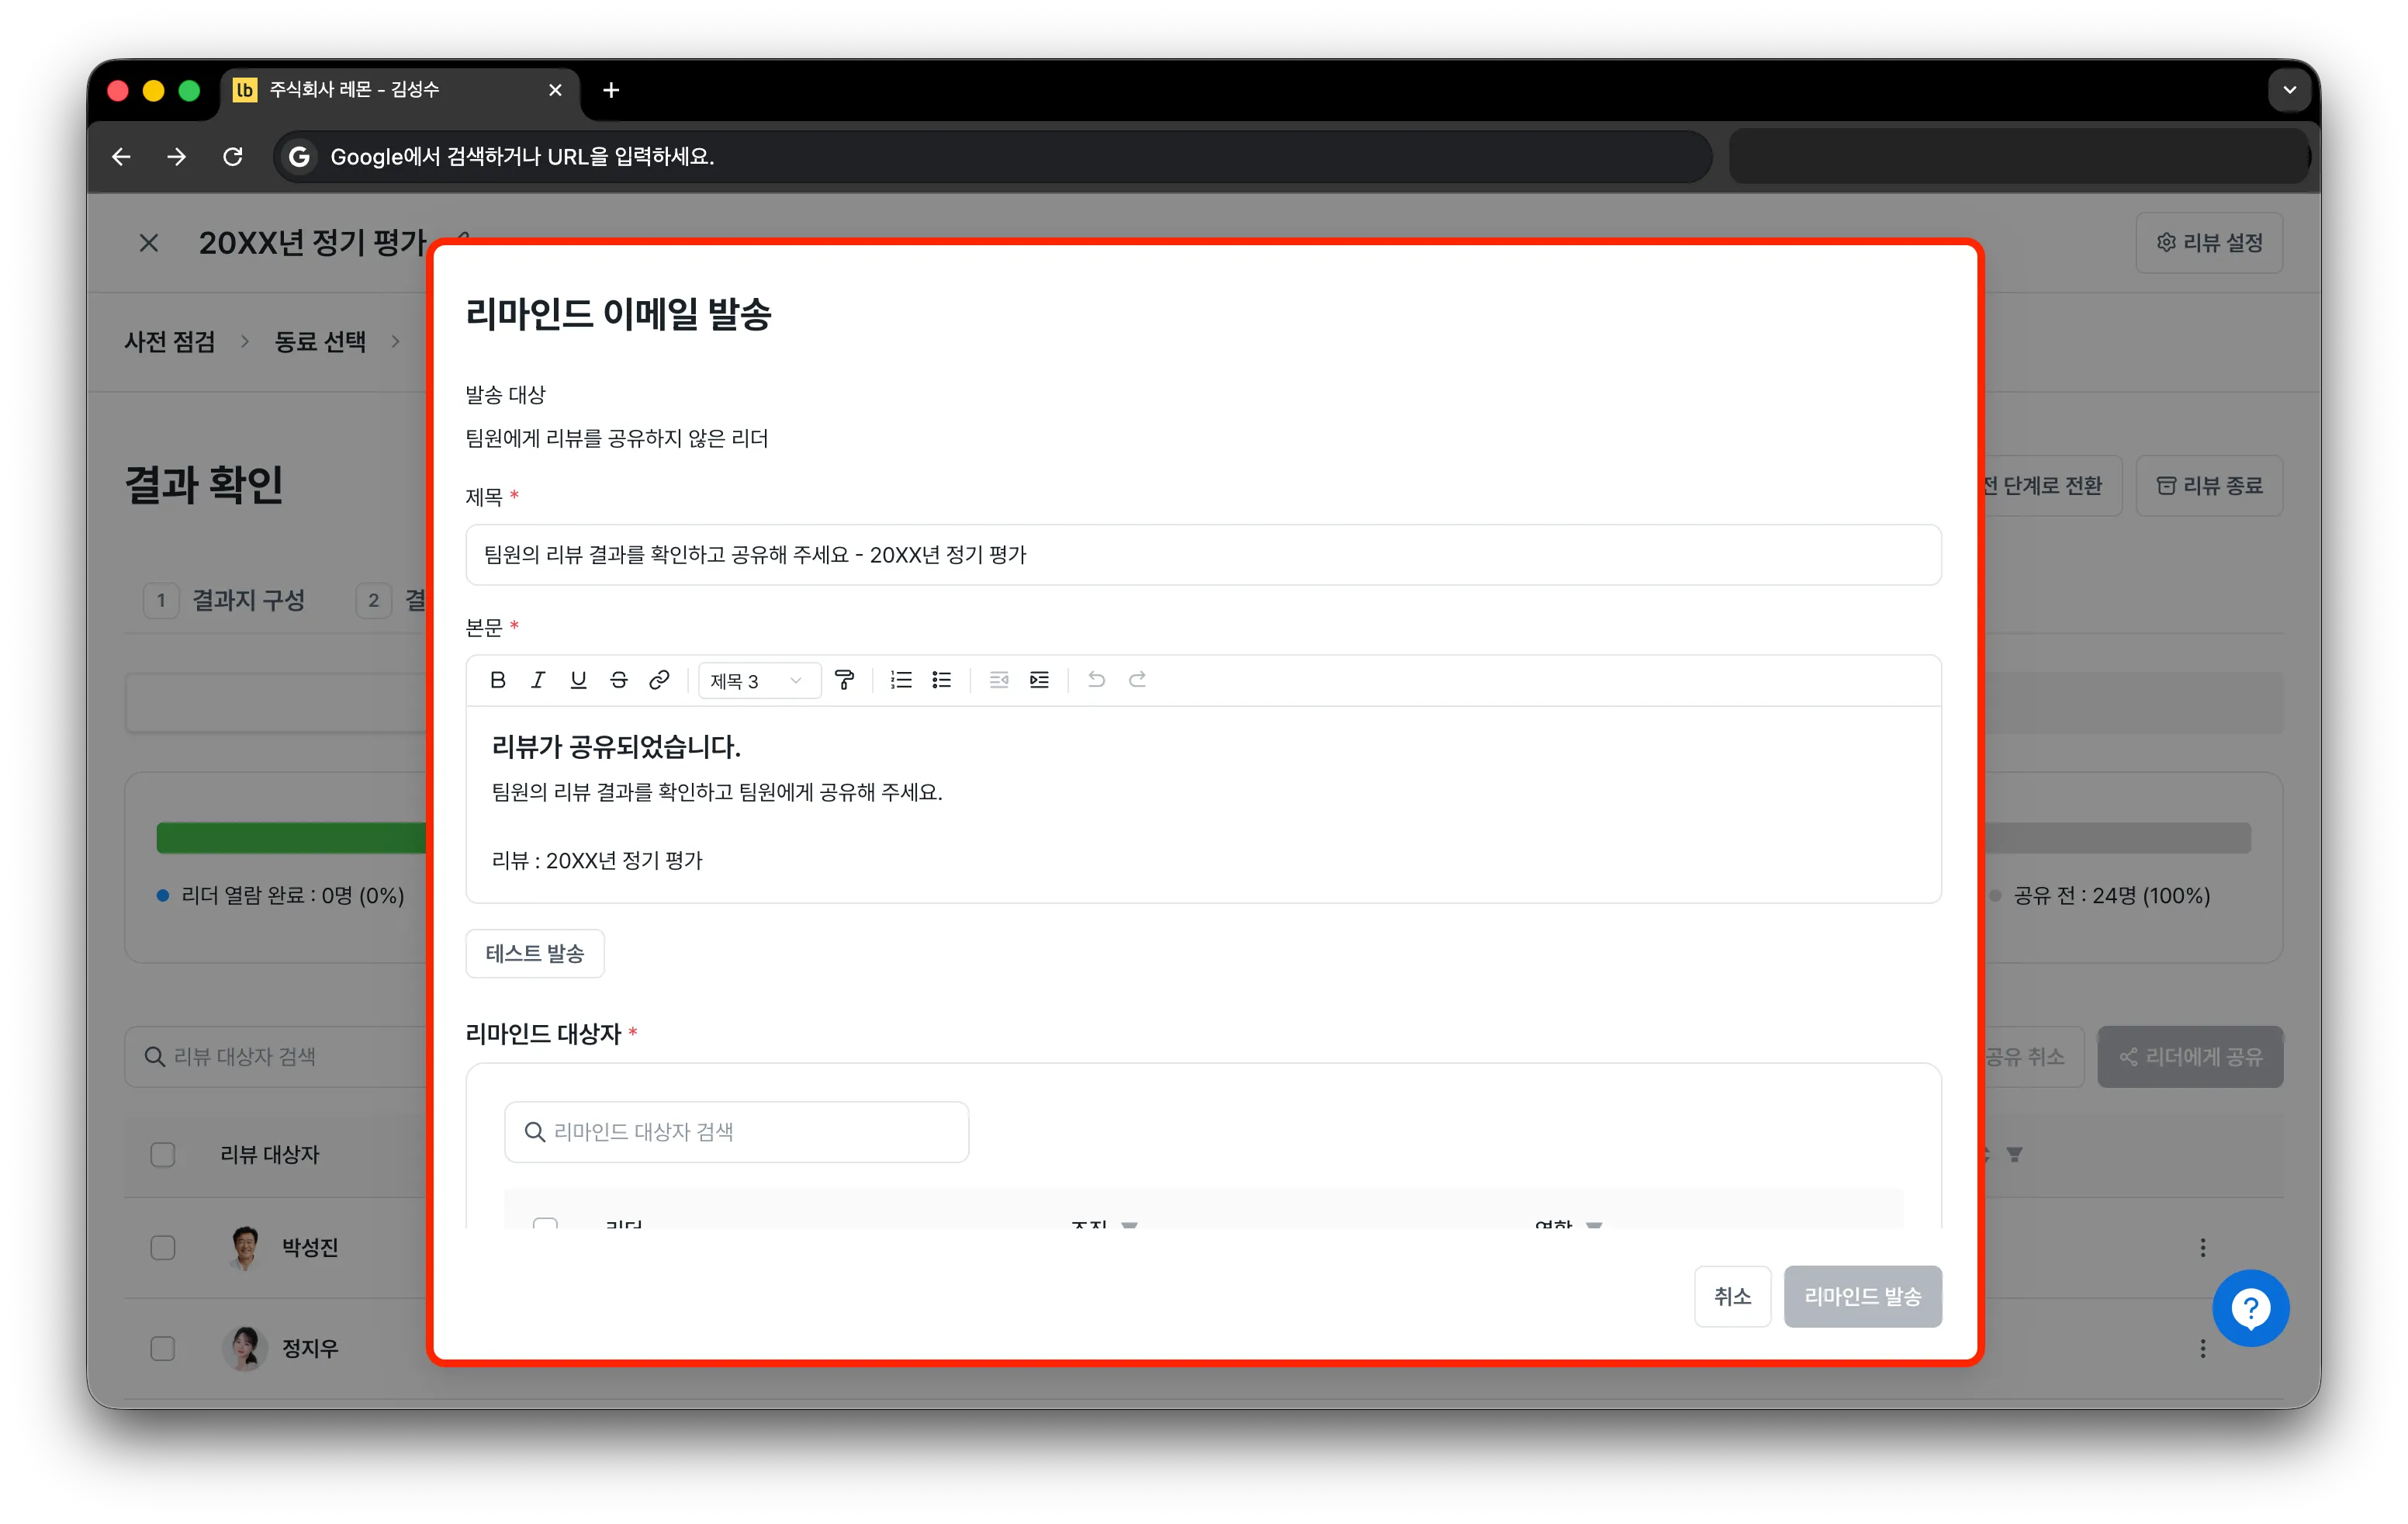Click the browser URL address bar
The image size is (2408, 1524).
coord(992,156)
